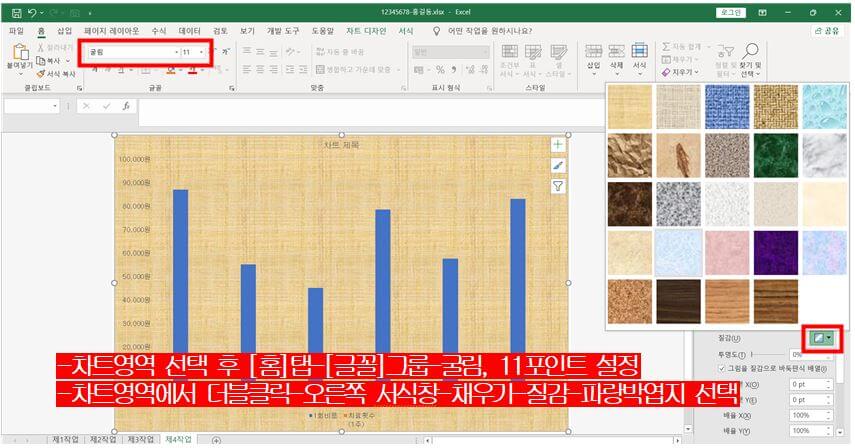
Task: Open the Insert (삽입) ribbon tab
Action: [x=64, y=31]
